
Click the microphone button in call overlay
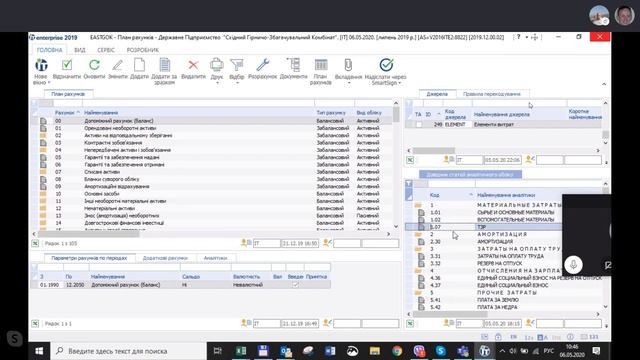(573, 264)
